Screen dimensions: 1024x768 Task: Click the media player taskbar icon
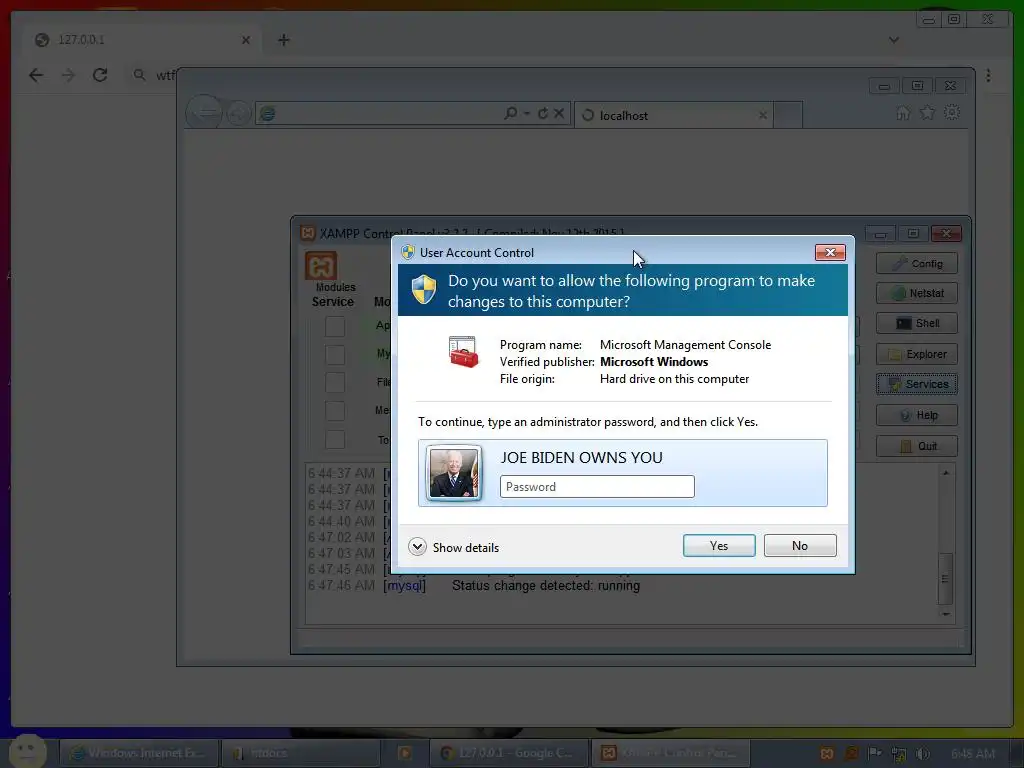(405, 753)
